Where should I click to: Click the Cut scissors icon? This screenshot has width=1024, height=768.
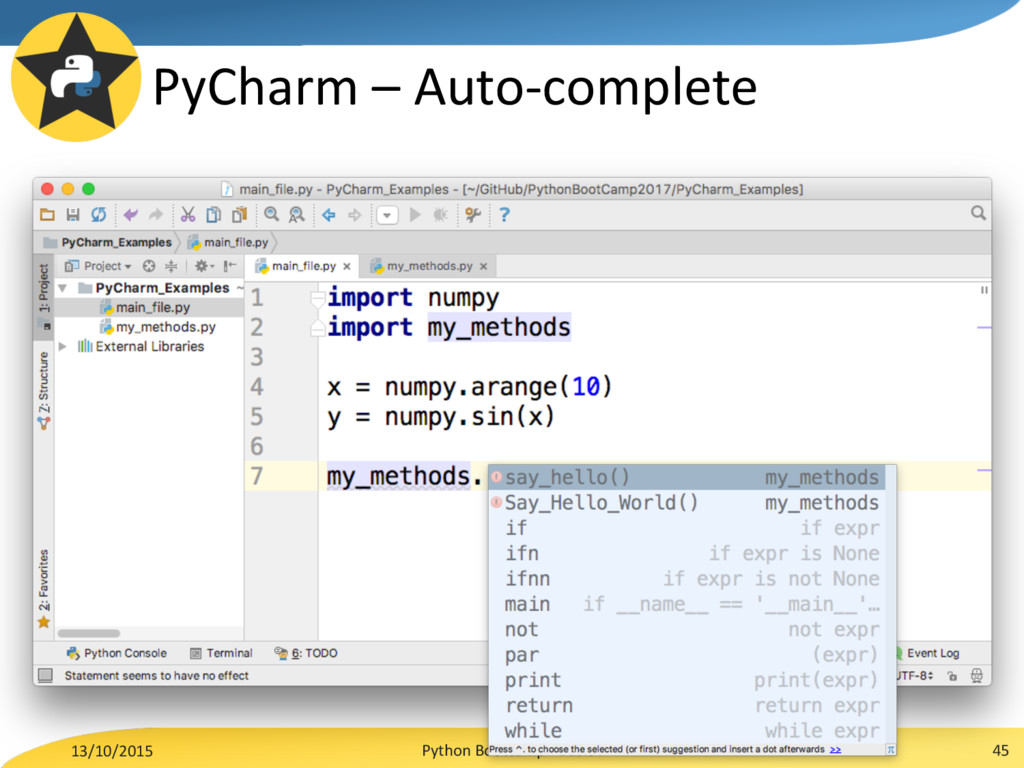(x=188, y=215)
